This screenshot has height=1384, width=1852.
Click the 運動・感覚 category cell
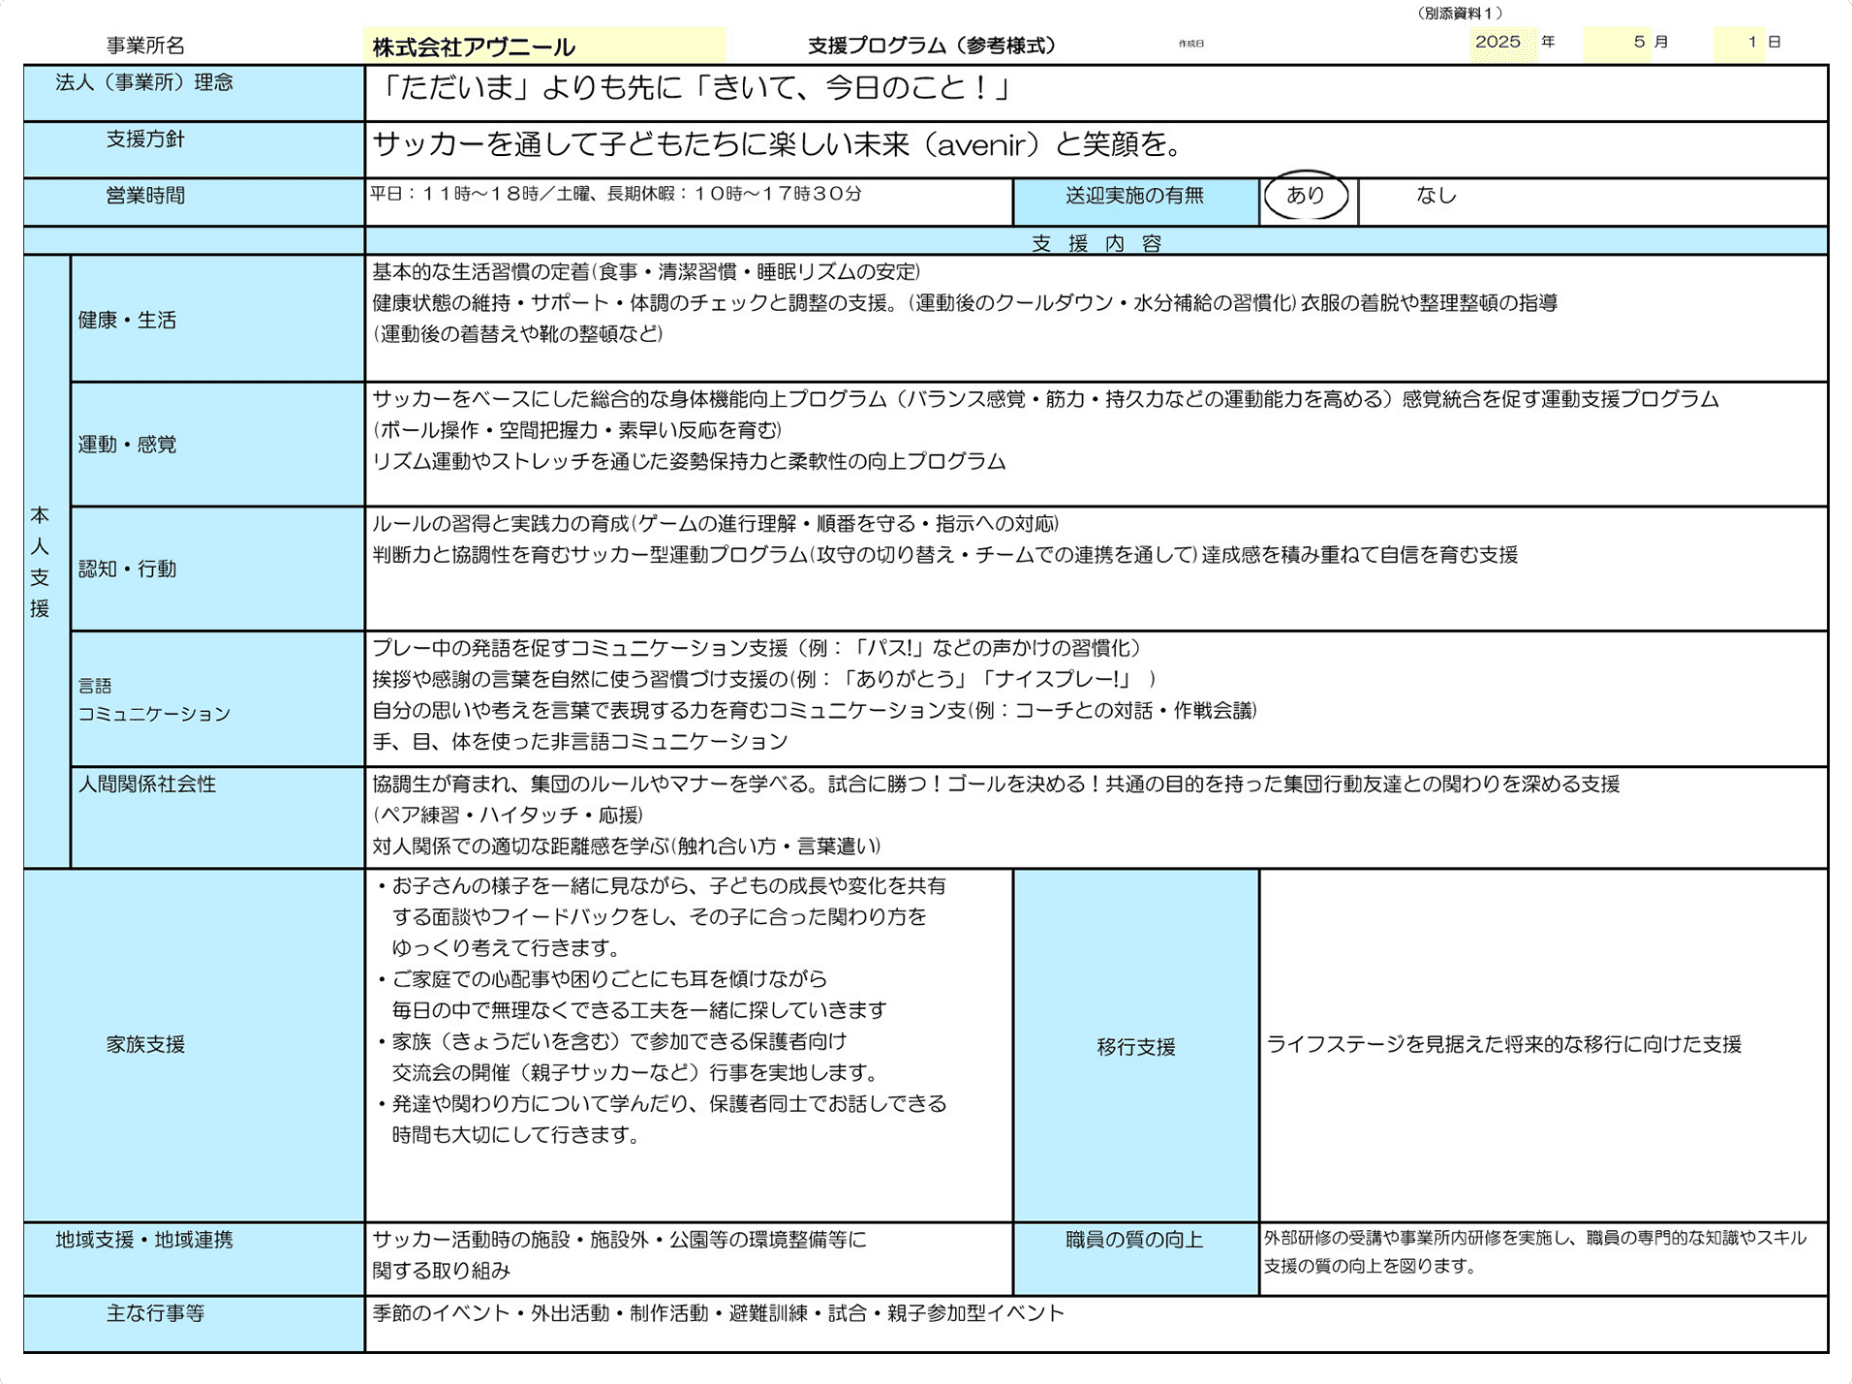coord(217,444)
